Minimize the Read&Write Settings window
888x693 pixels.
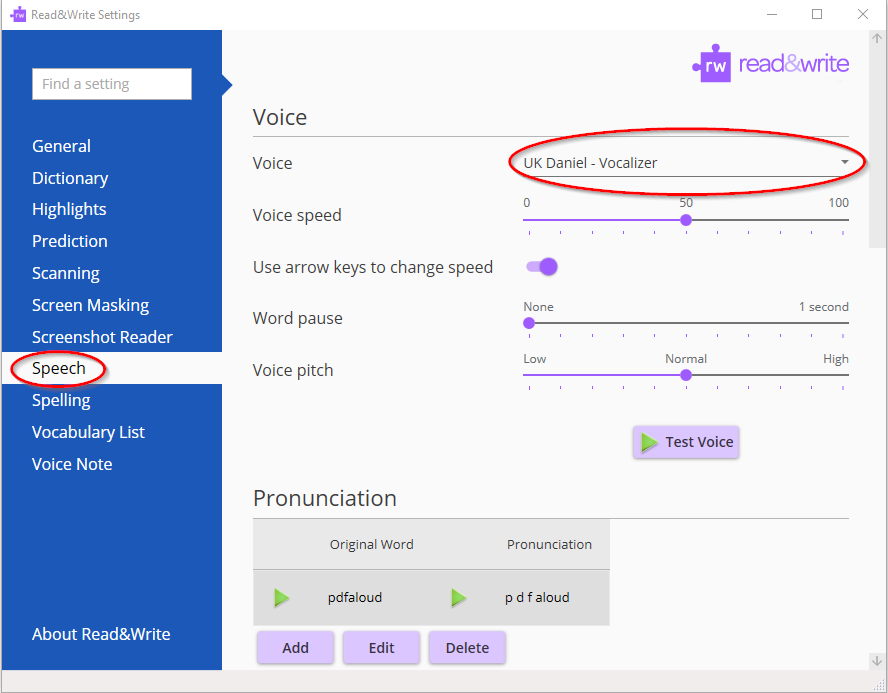coord(772,14)
